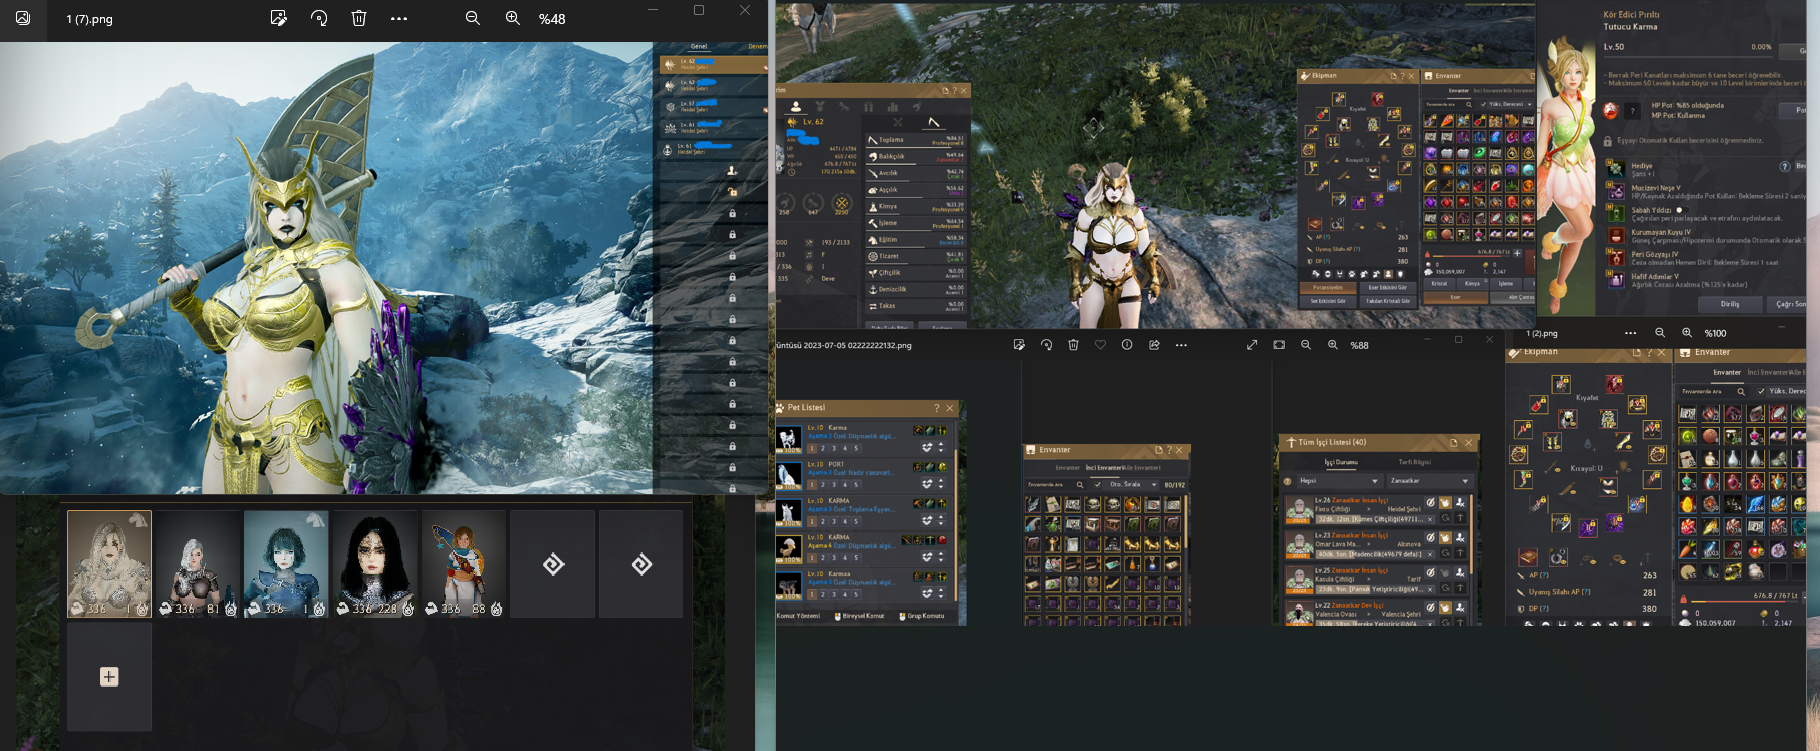1820x751 pixels.
Task: Delete the 2023-07-05 screenshot with trash icon
Action: click(1073, 345)
